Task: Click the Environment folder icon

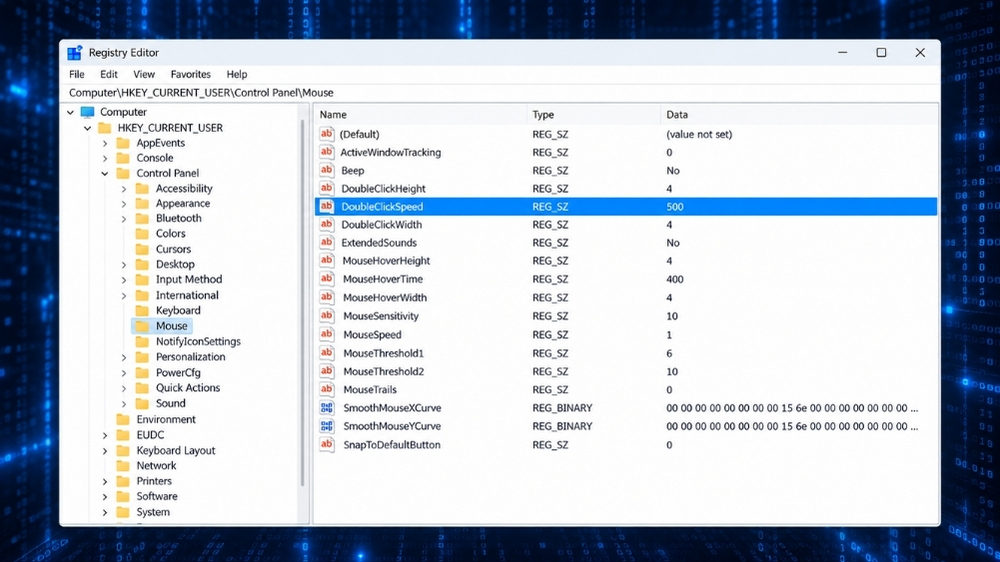Action: (x=123, y=420)
